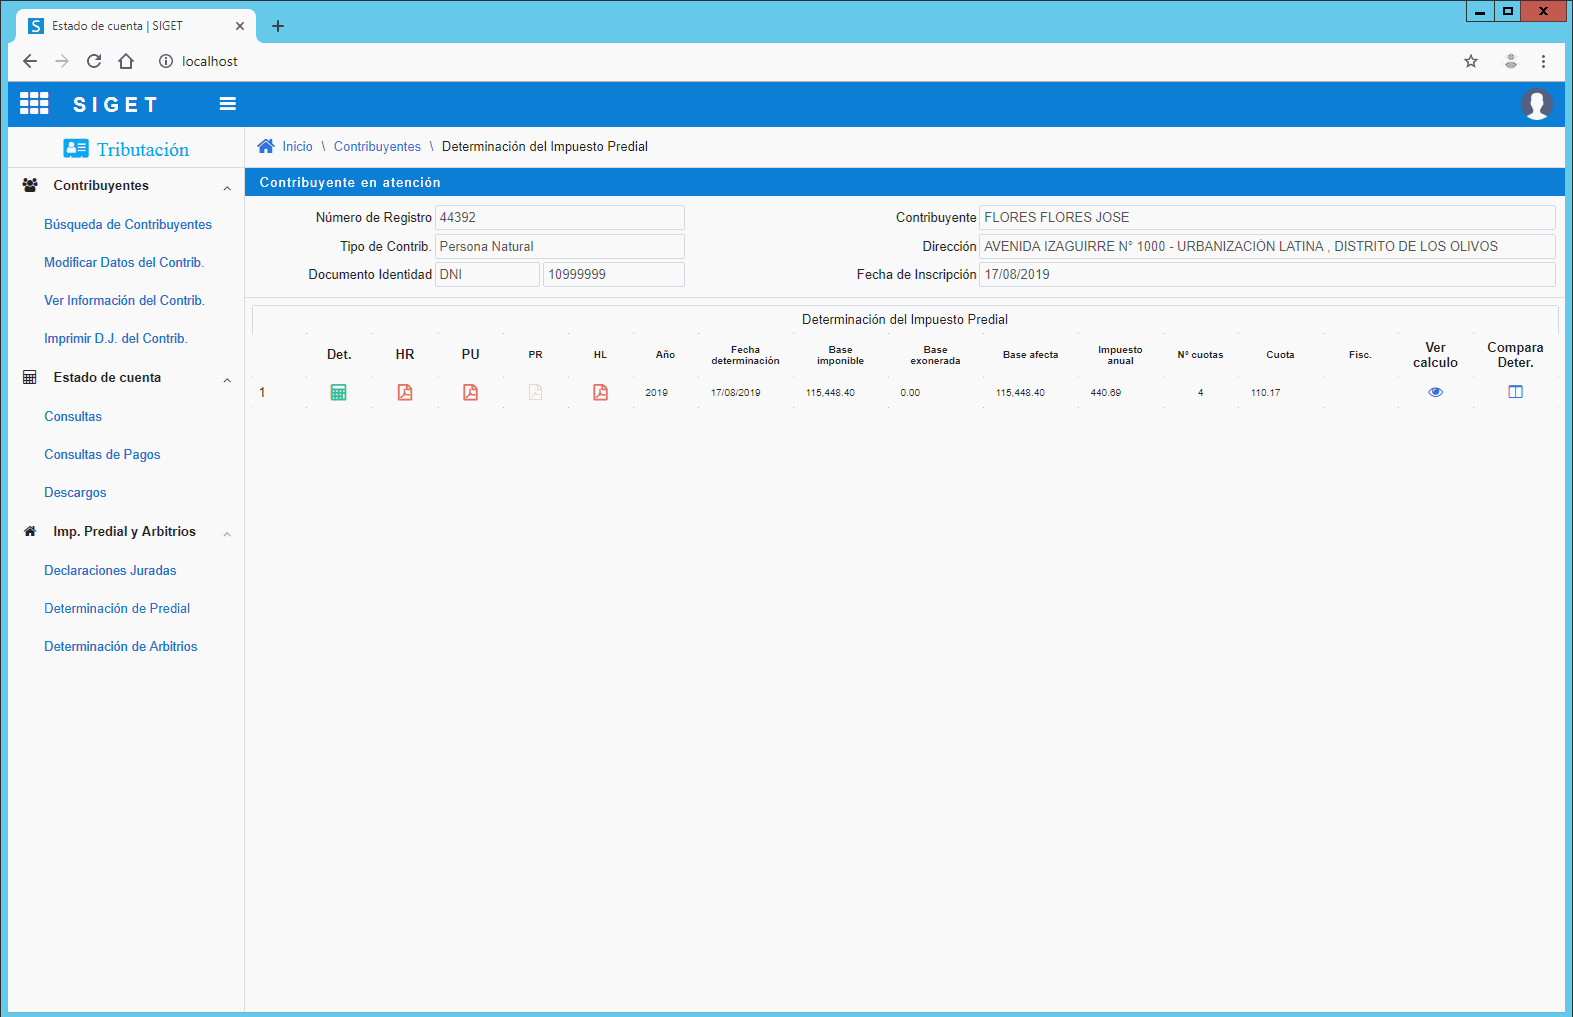Image resolution: width=1573 pixels, height=1017 pixels.
Task: Click the Nº cuotas value 4
Action: point(1200,392)
